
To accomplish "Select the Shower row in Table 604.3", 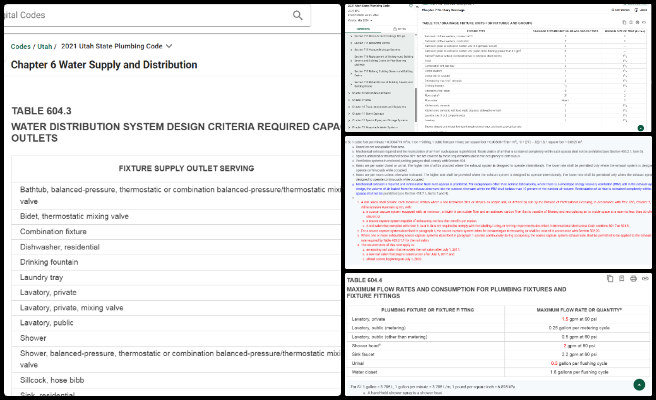I will pyautogui.click(x=176, y=338).
